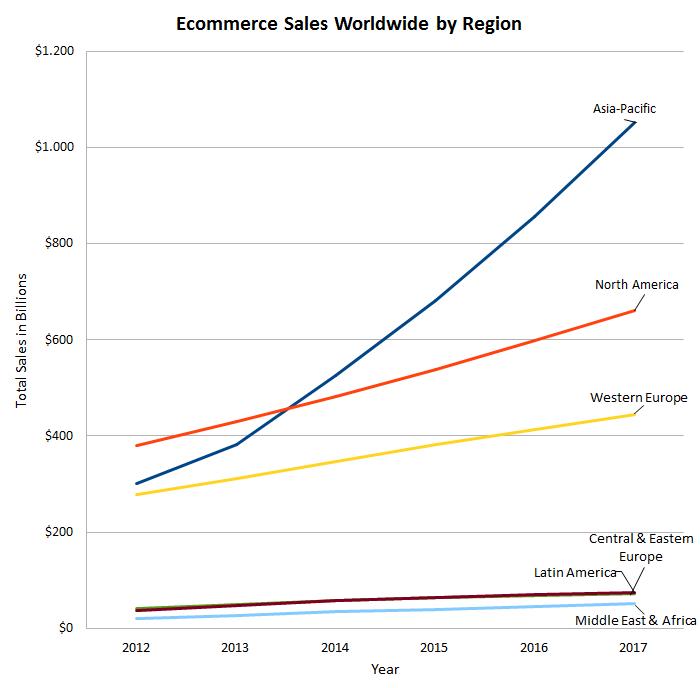Select the 'Central & Eastern Europe' label
Viewport: 700px width, 688px height.
640,547
